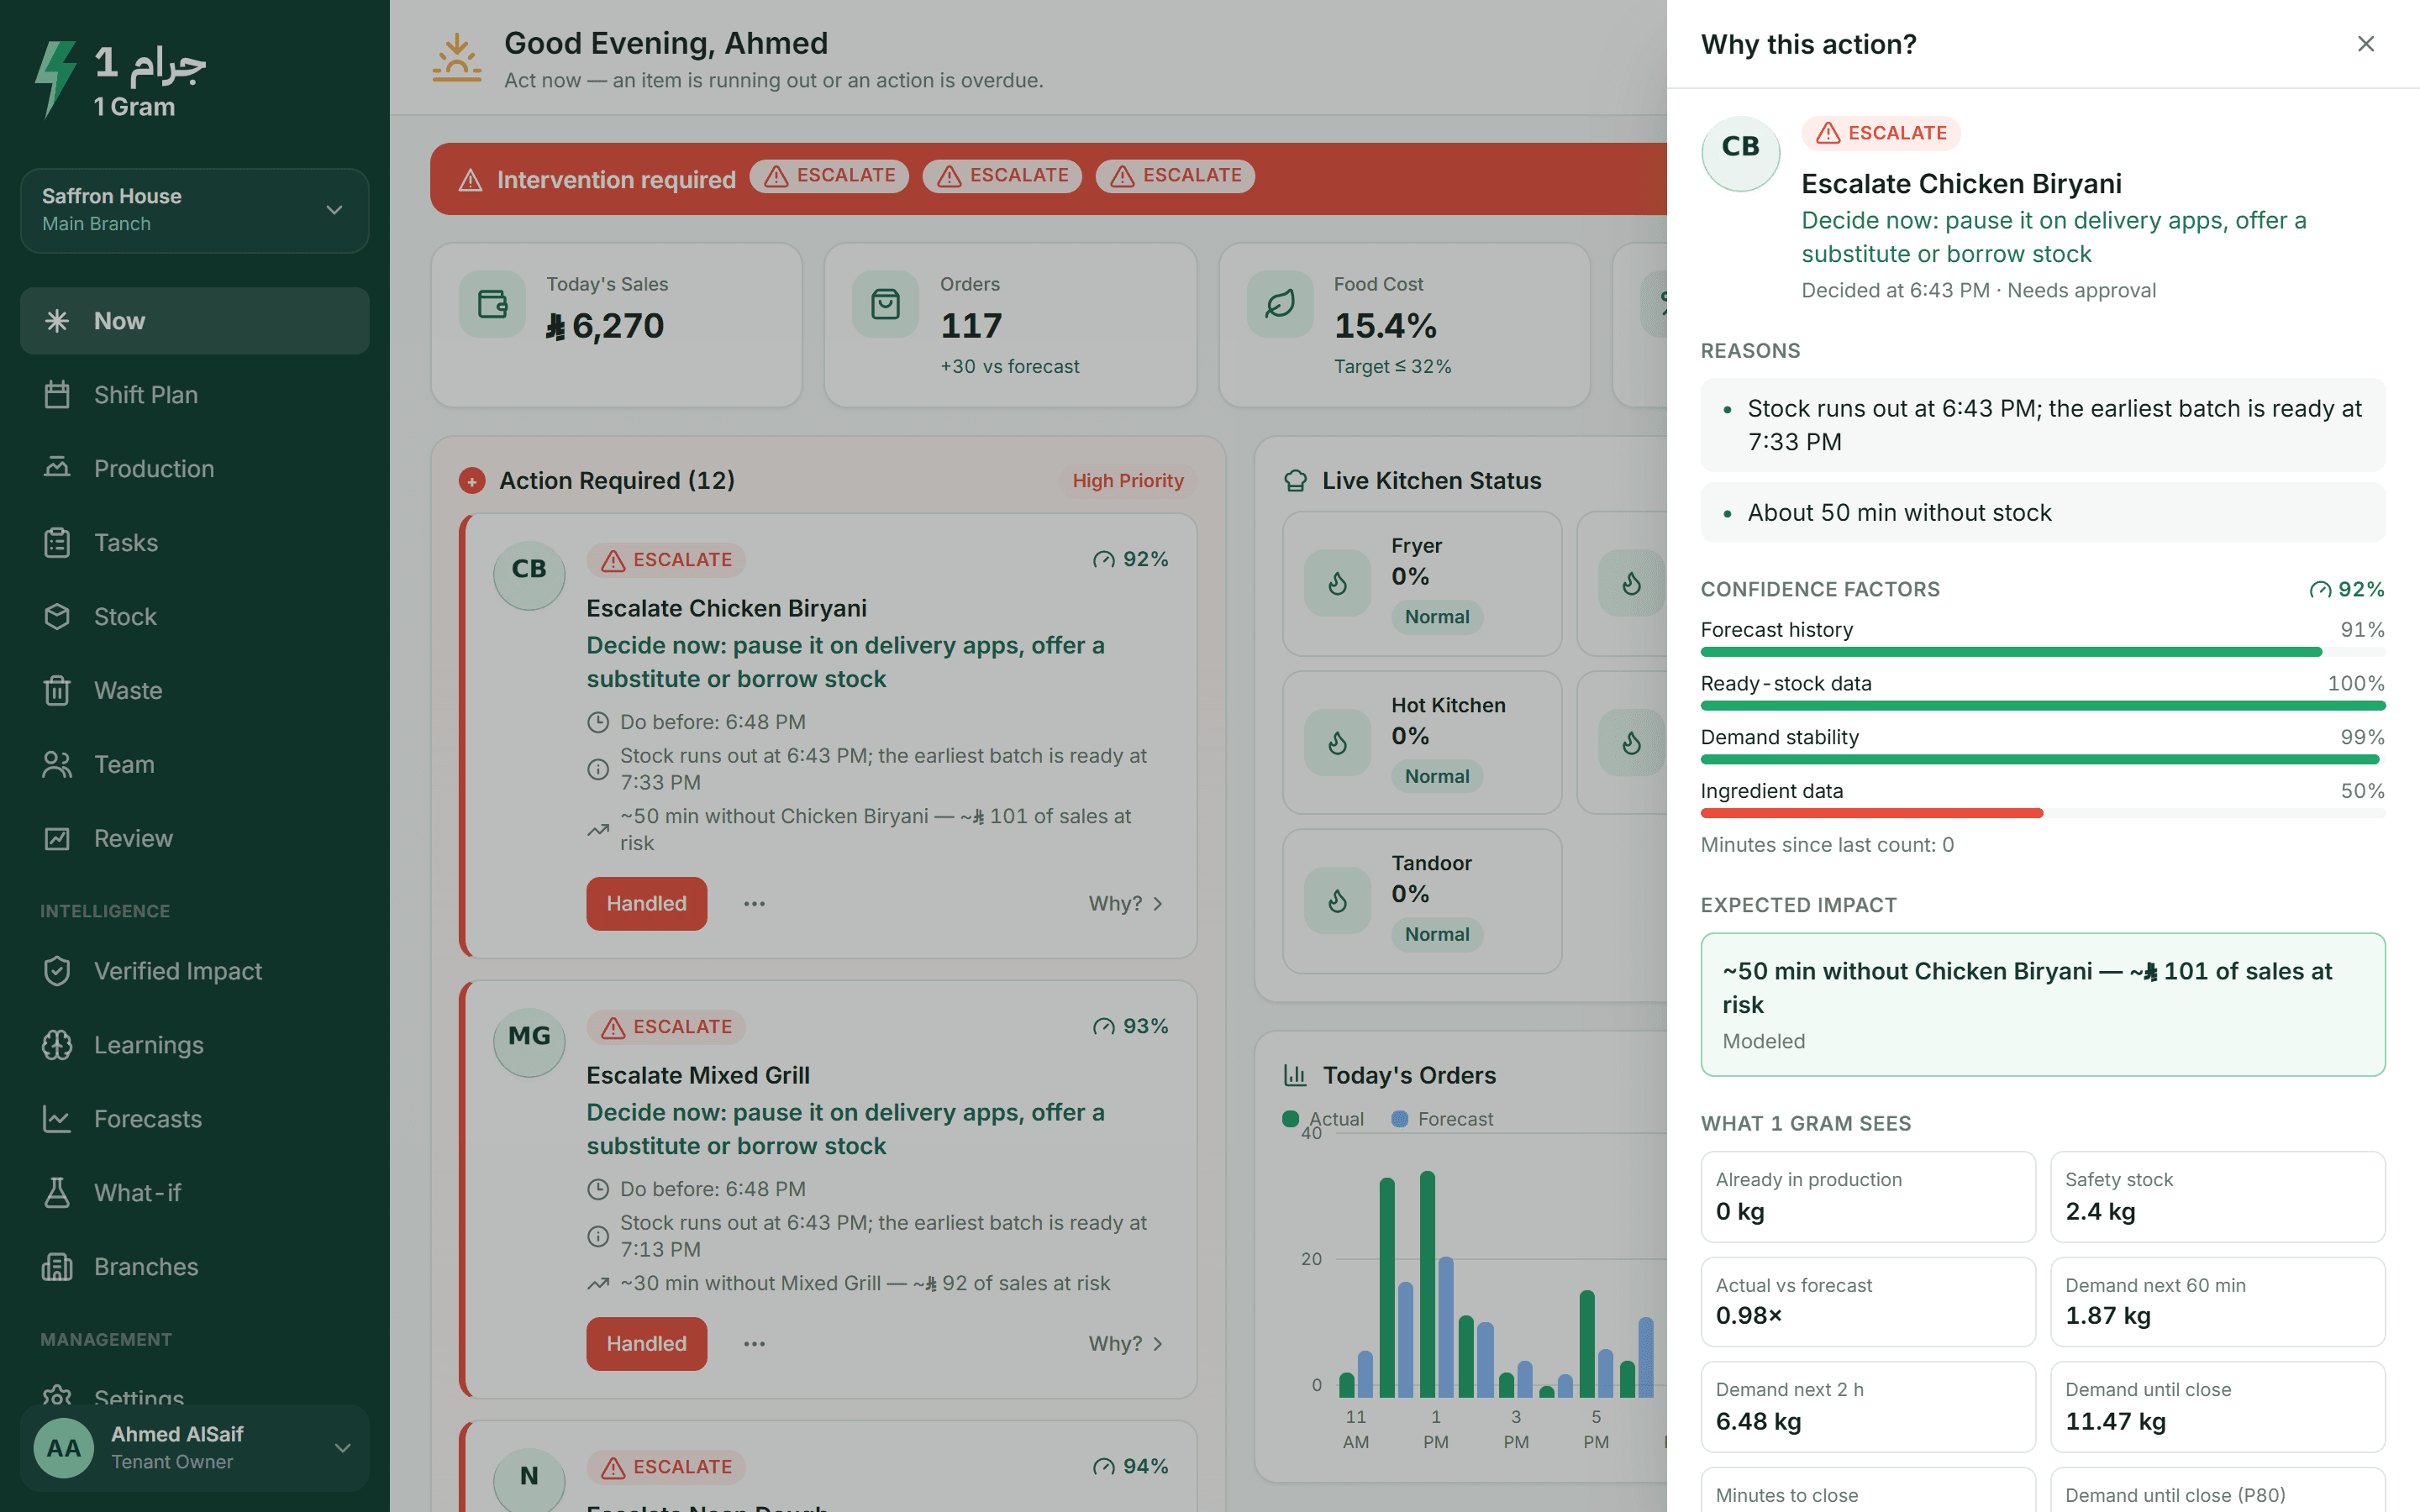This screenshot has width=2420, height=1512.
Task: Click the Today's Sales wallet icon
Action: [492, 304]
